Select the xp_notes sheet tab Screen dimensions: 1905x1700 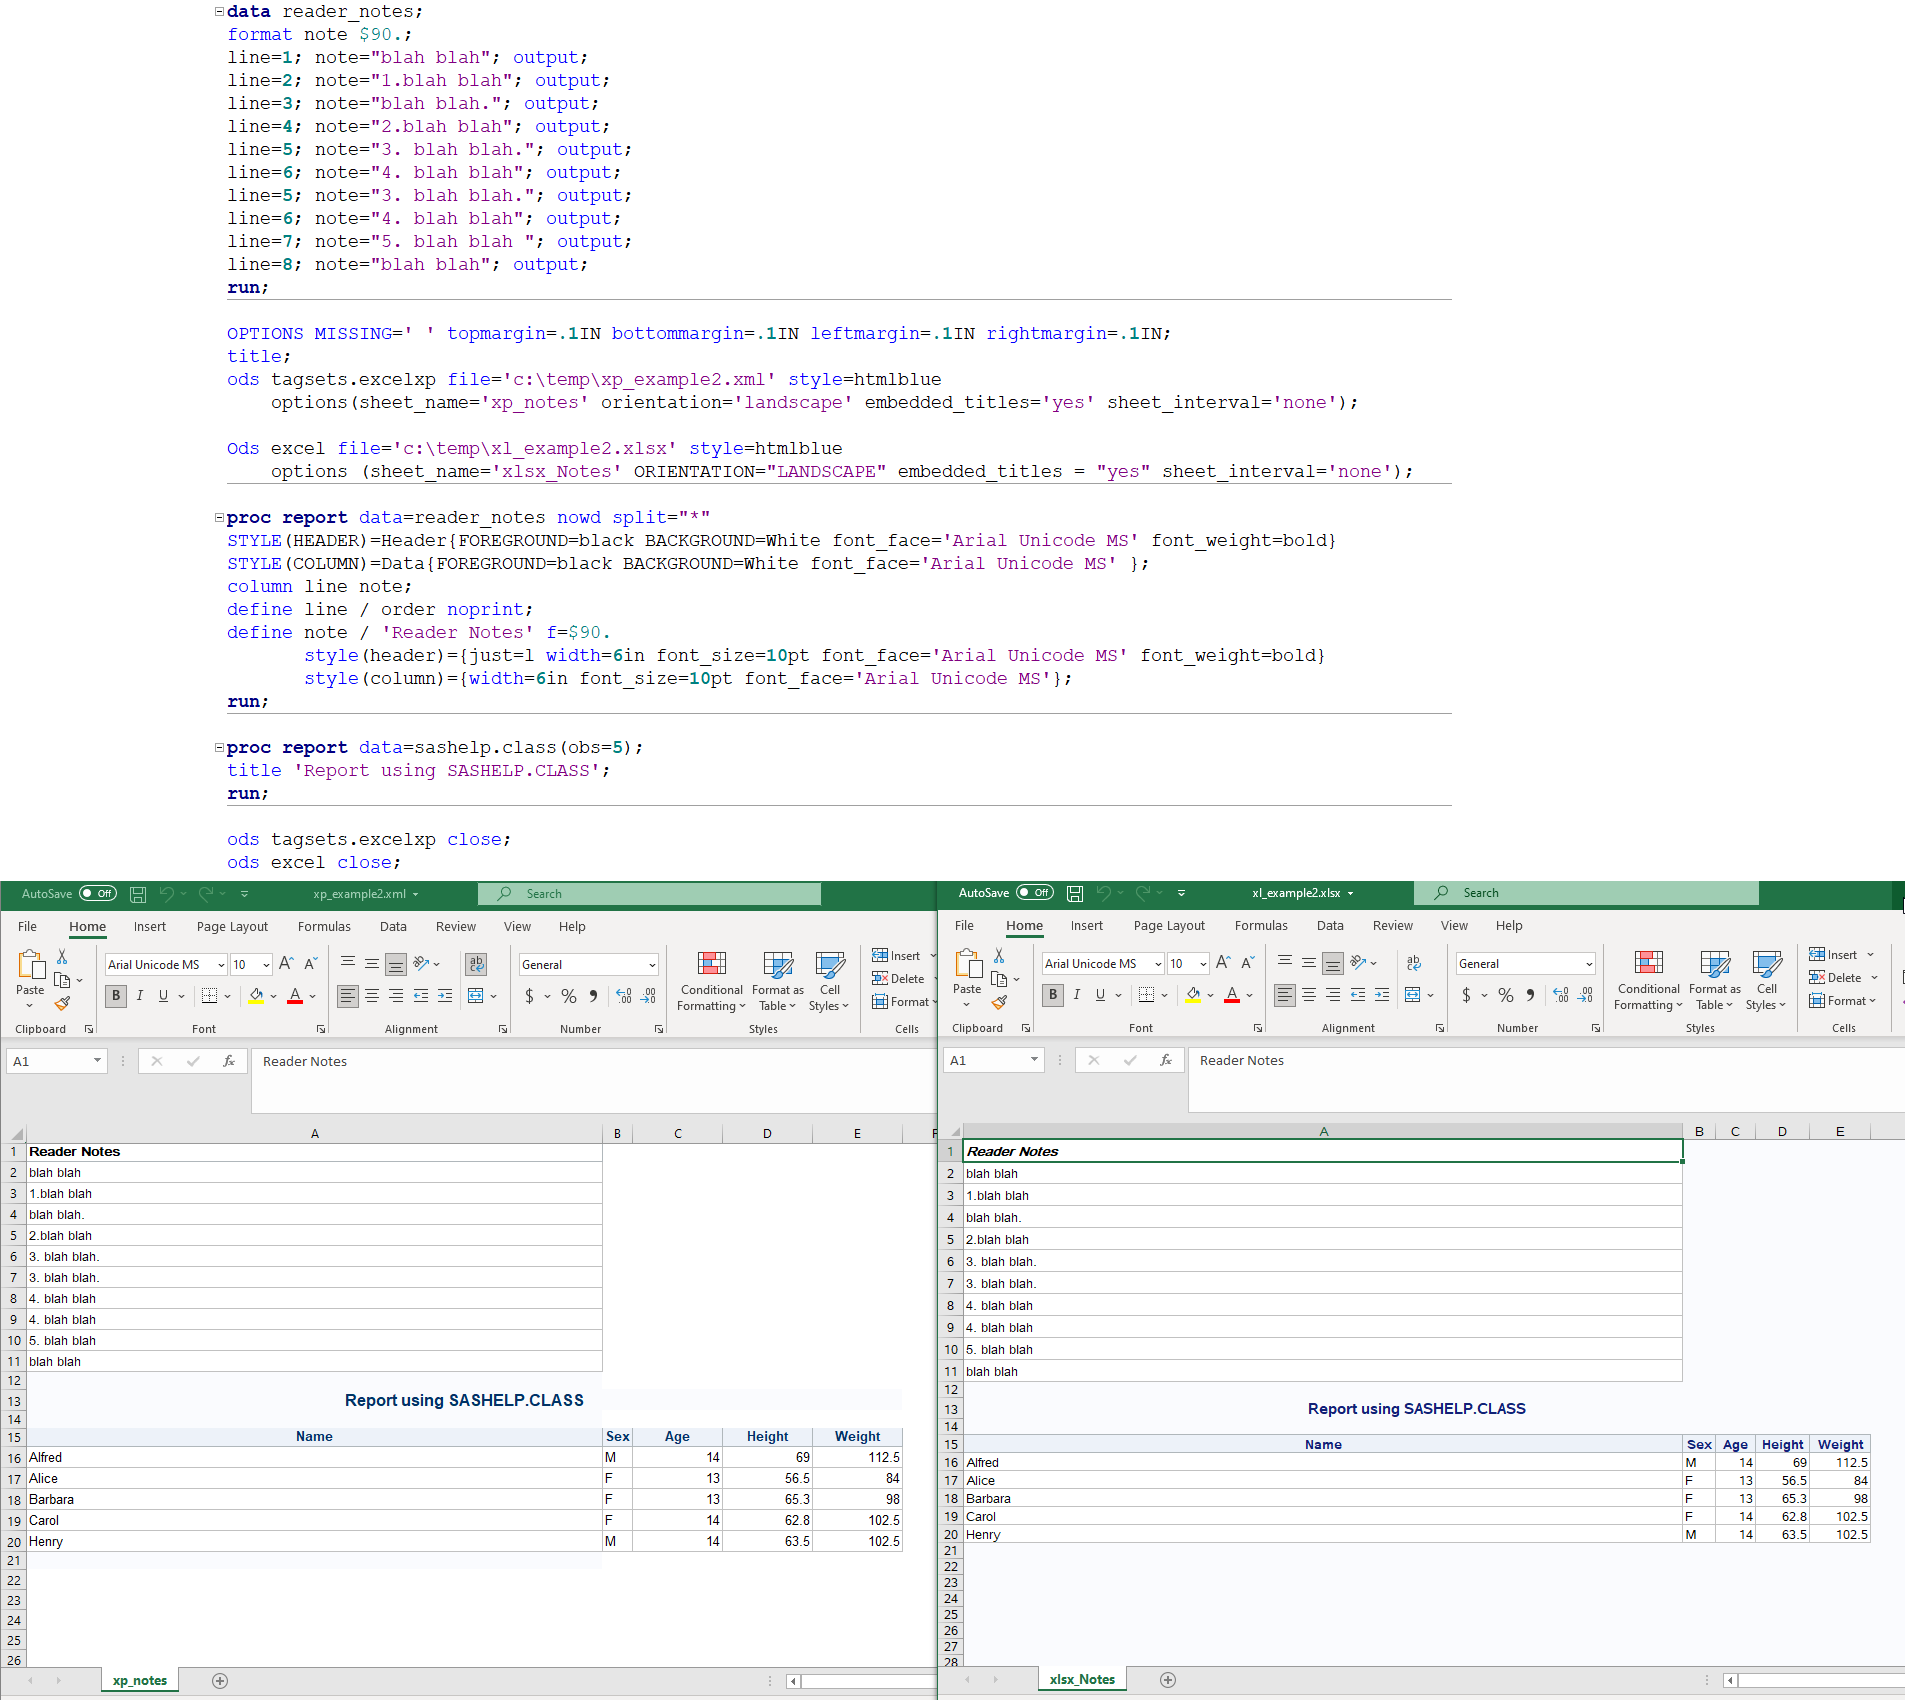point(139,1680)
